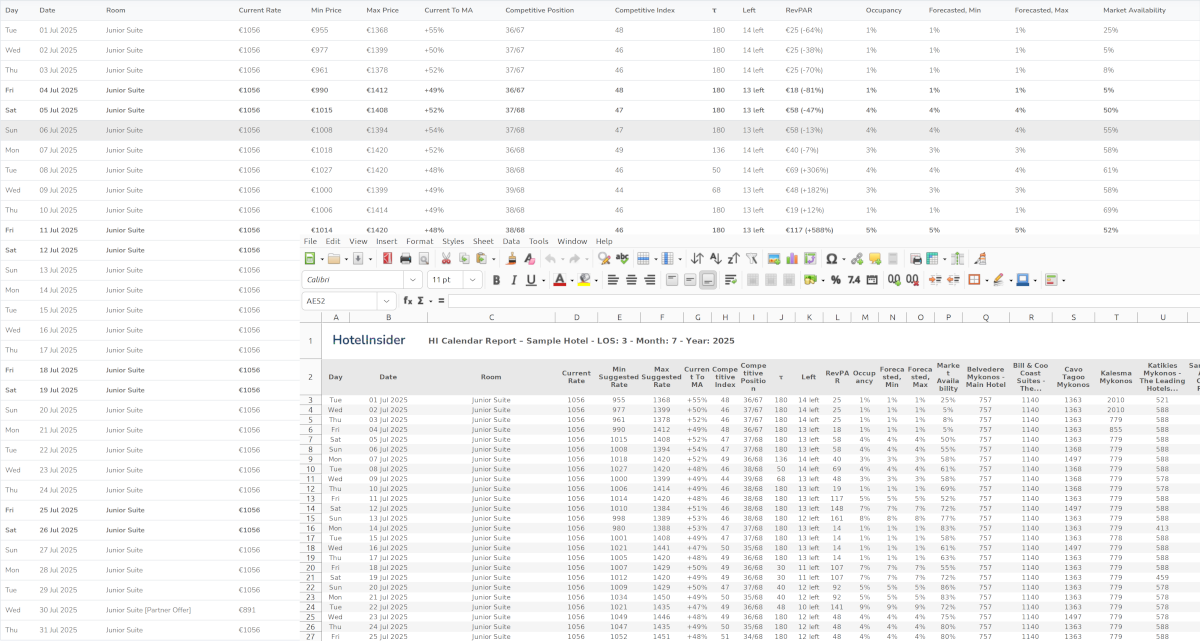Apply red font color swatch
This screenshot has width=1200, height=641.
[559, 280]
